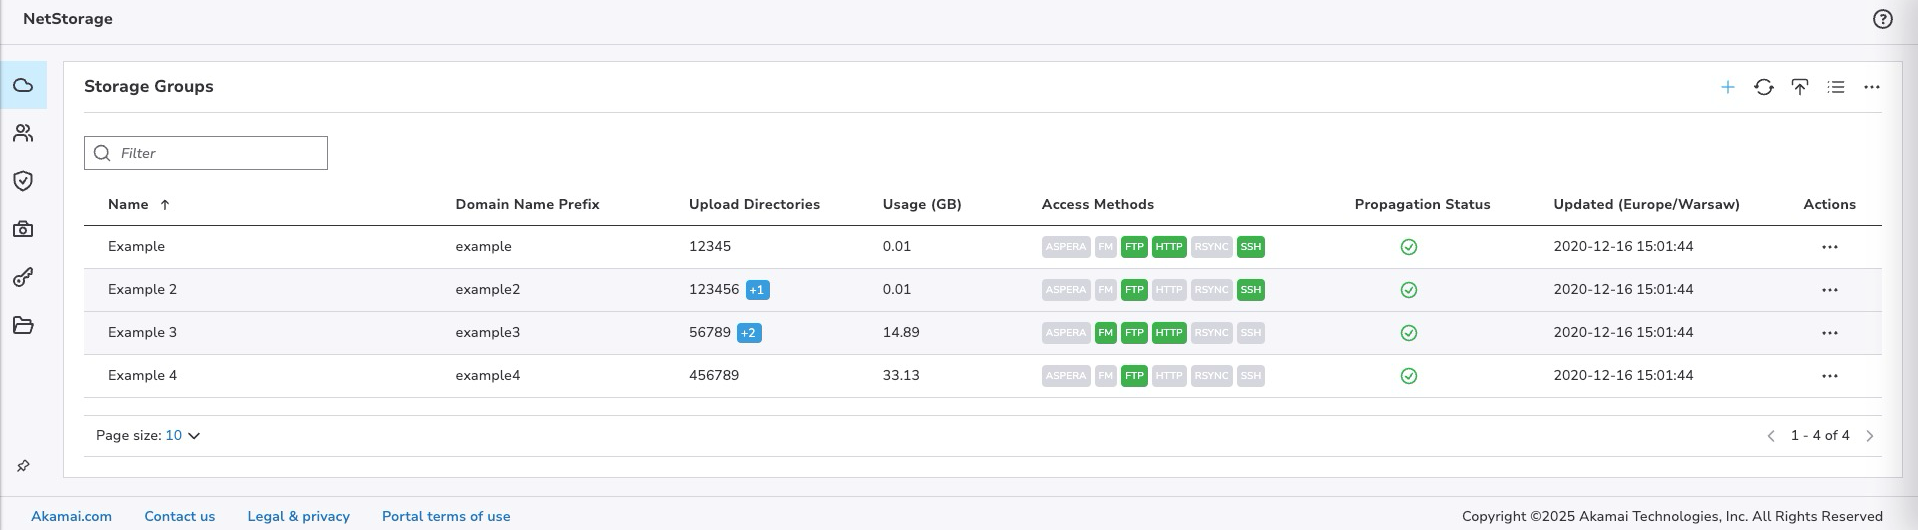1918x530 pixels.
Task: Click the upload arrow toolbar icon
Action: click(1799, 88)
